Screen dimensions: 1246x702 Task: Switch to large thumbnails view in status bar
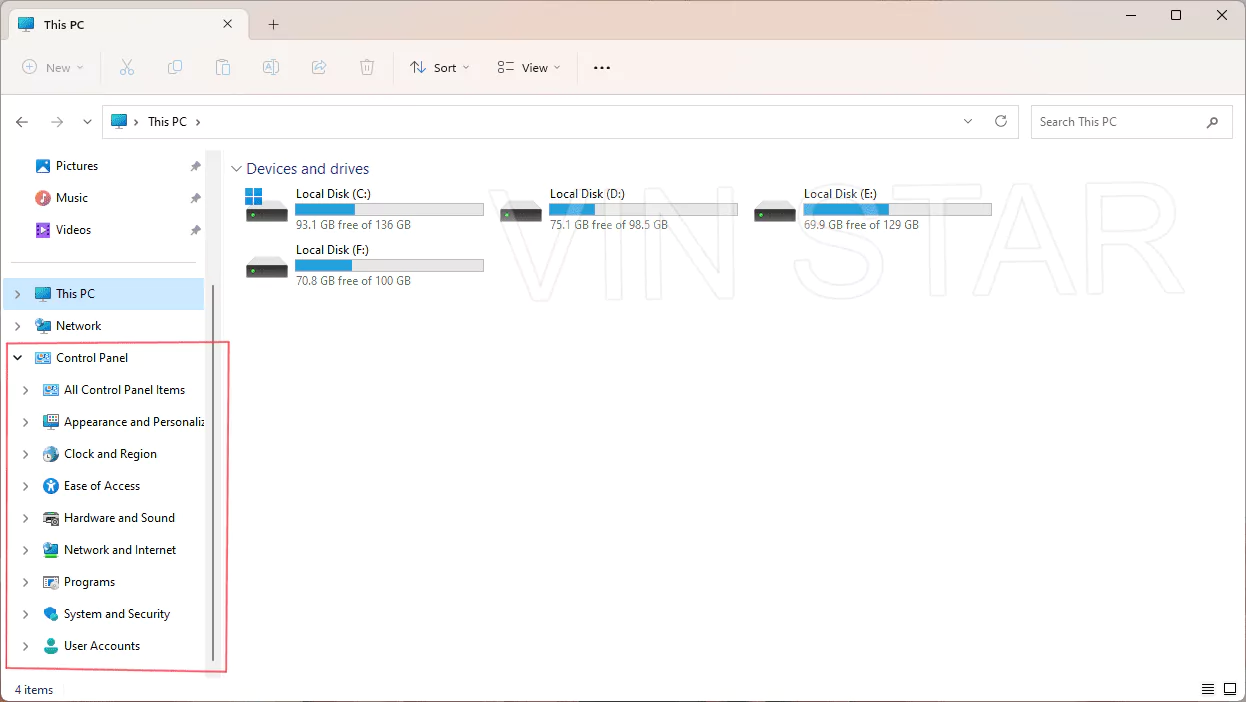(x=1229, y=689)
